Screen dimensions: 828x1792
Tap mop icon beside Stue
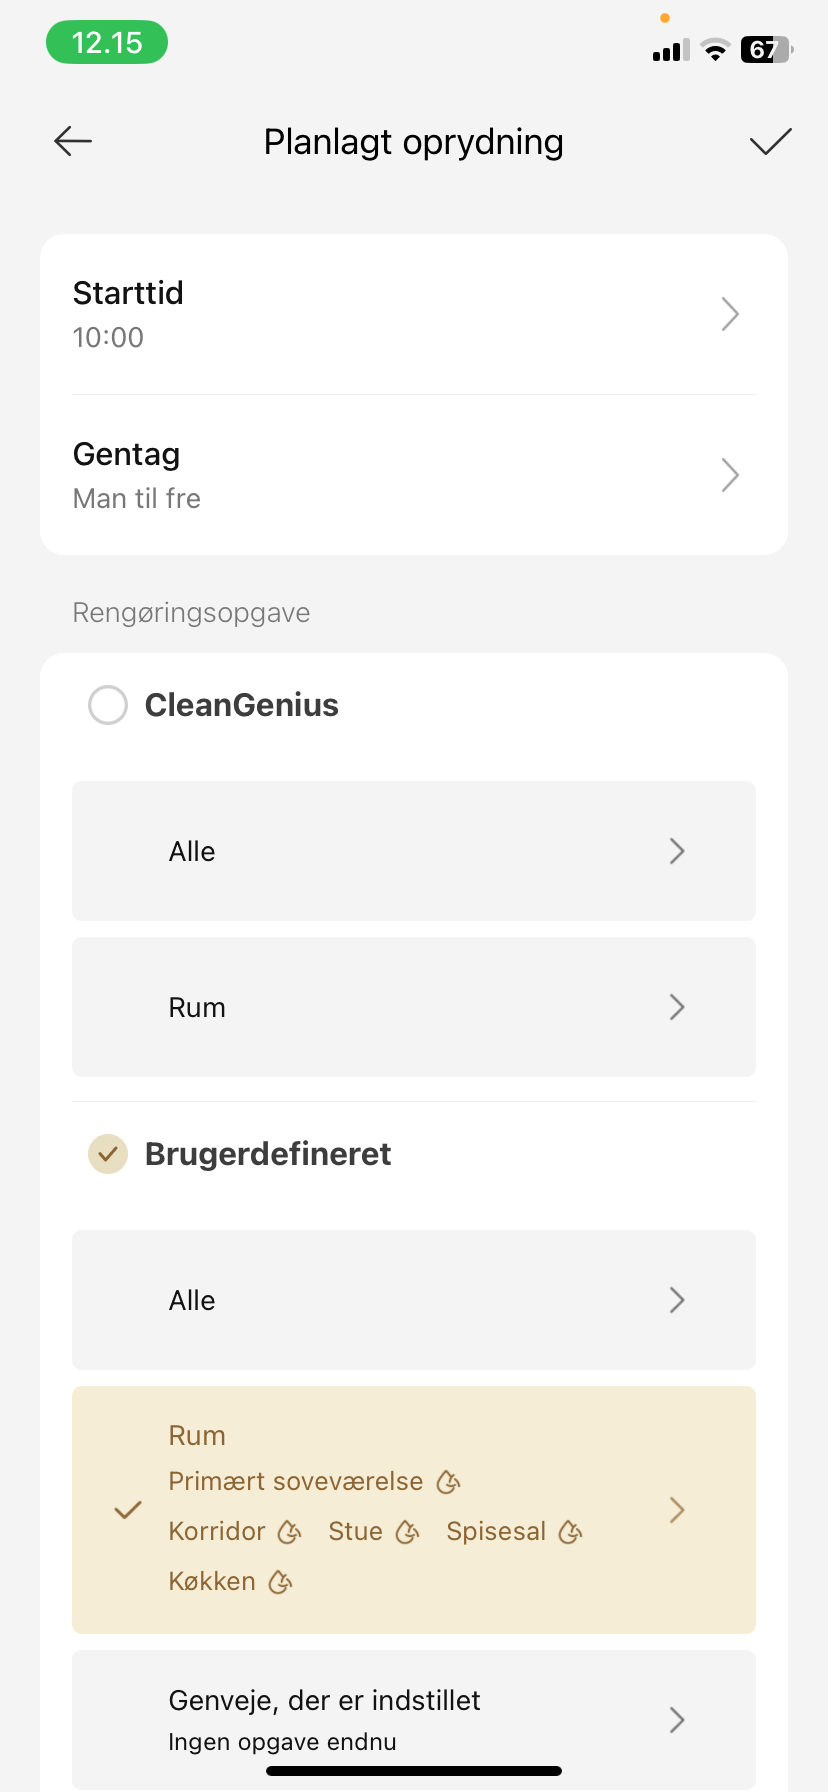[x=407, y=1531]
